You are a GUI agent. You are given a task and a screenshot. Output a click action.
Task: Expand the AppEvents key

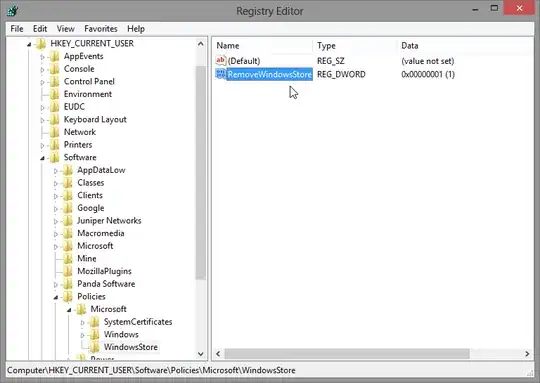click(42, 57)
